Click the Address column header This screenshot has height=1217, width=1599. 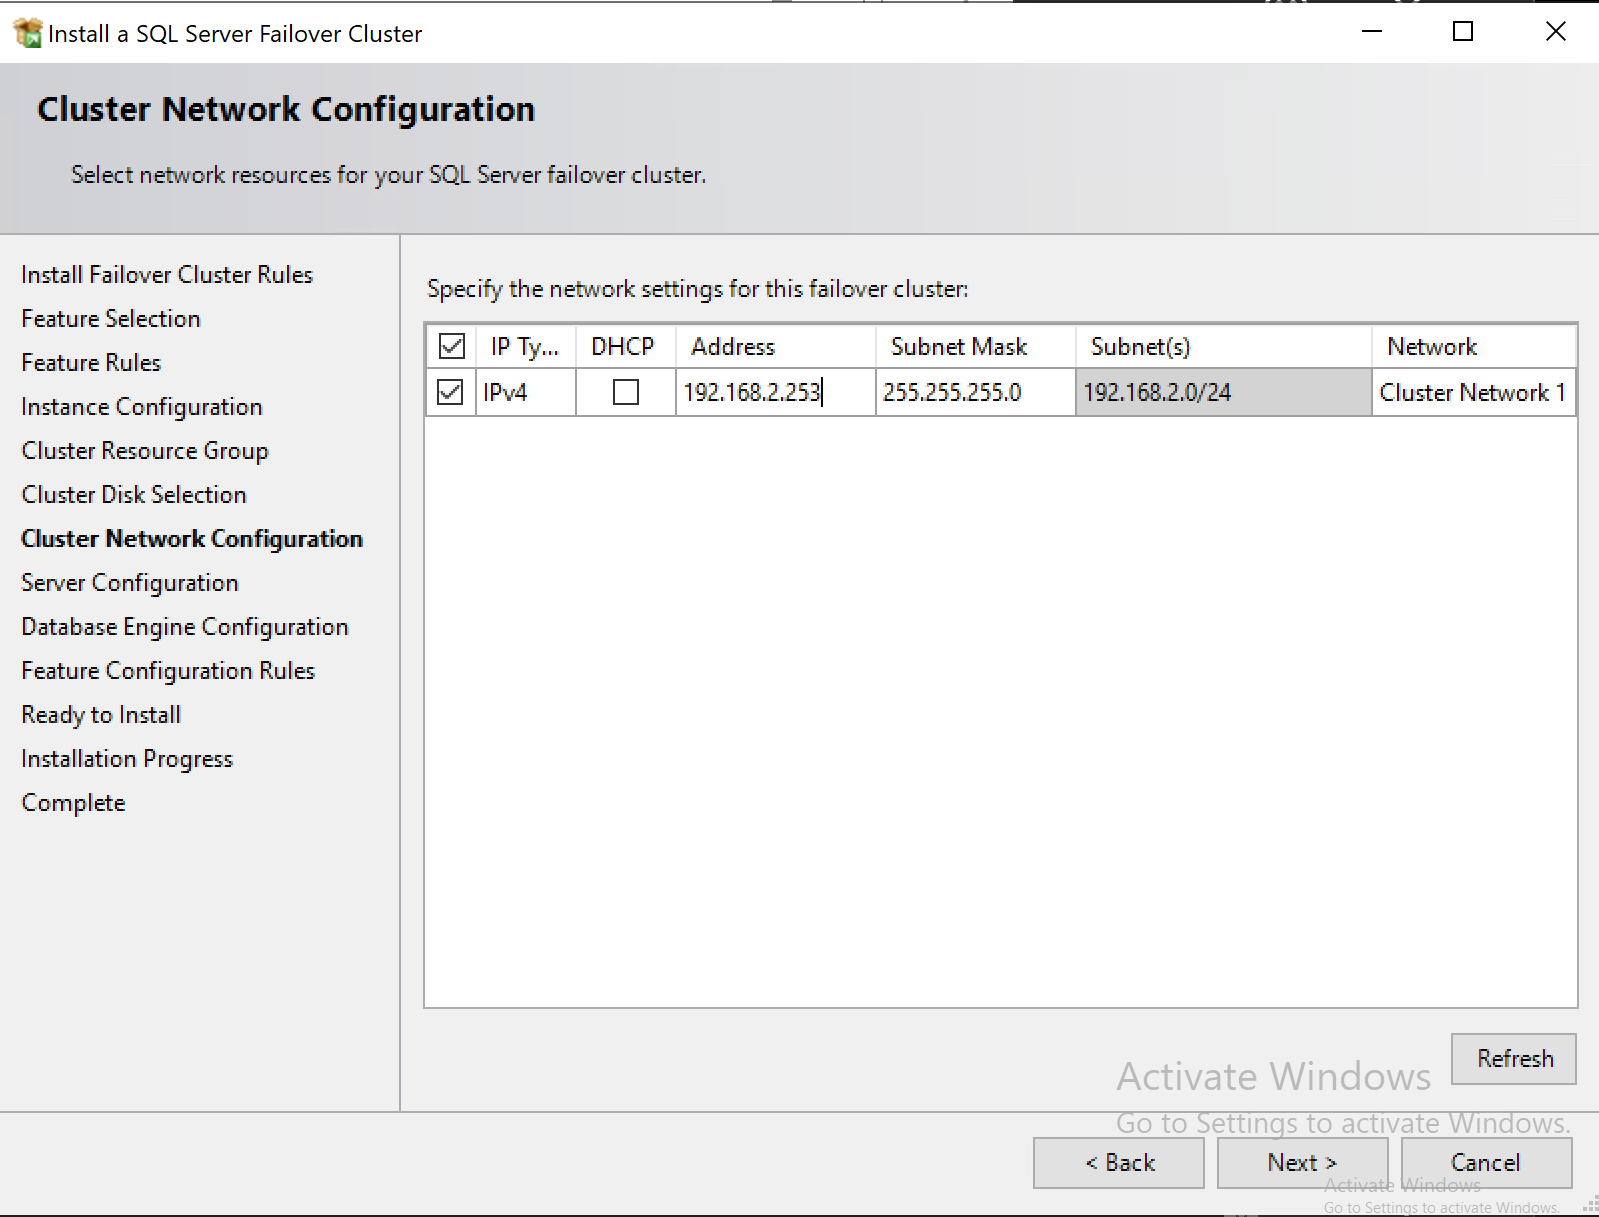pos(733,347)
